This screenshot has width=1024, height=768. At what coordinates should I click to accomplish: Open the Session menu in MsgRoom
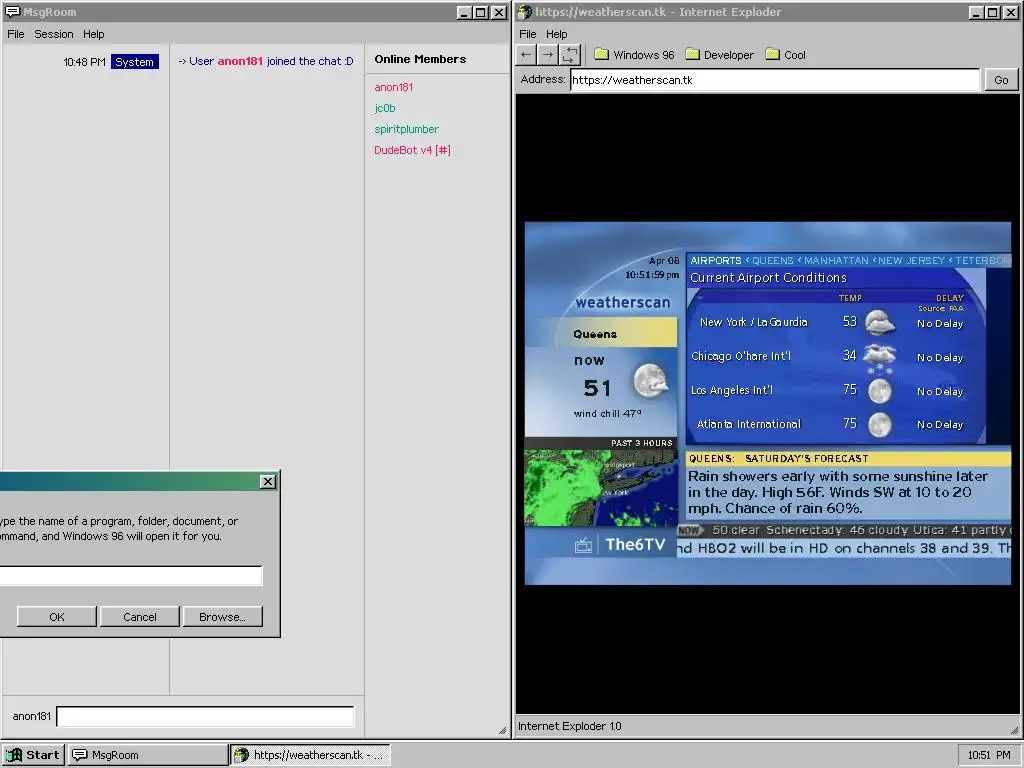54,34
